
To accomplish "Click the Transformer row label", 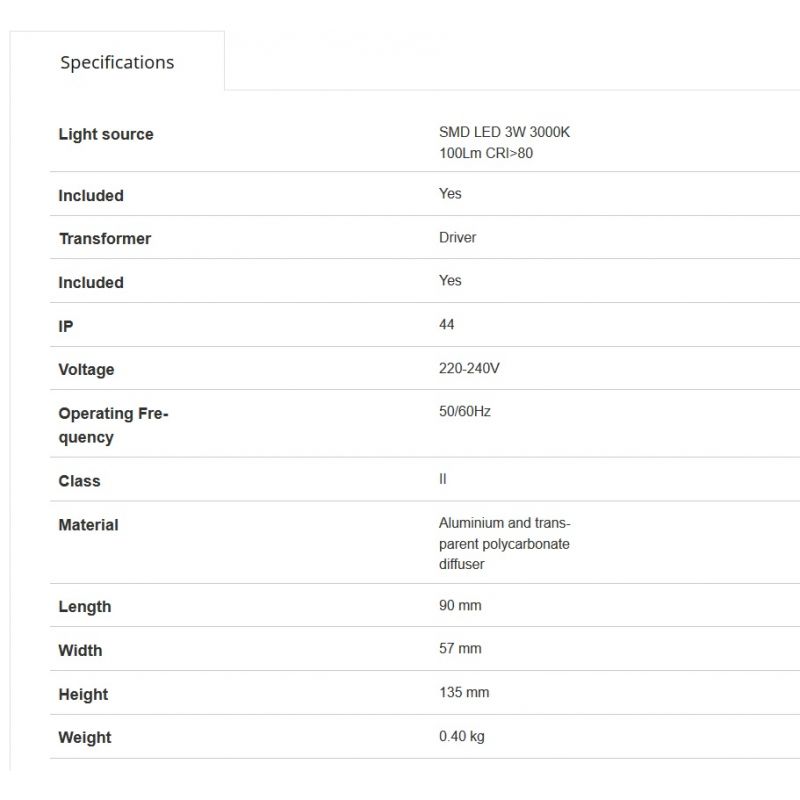I will 105,239.
